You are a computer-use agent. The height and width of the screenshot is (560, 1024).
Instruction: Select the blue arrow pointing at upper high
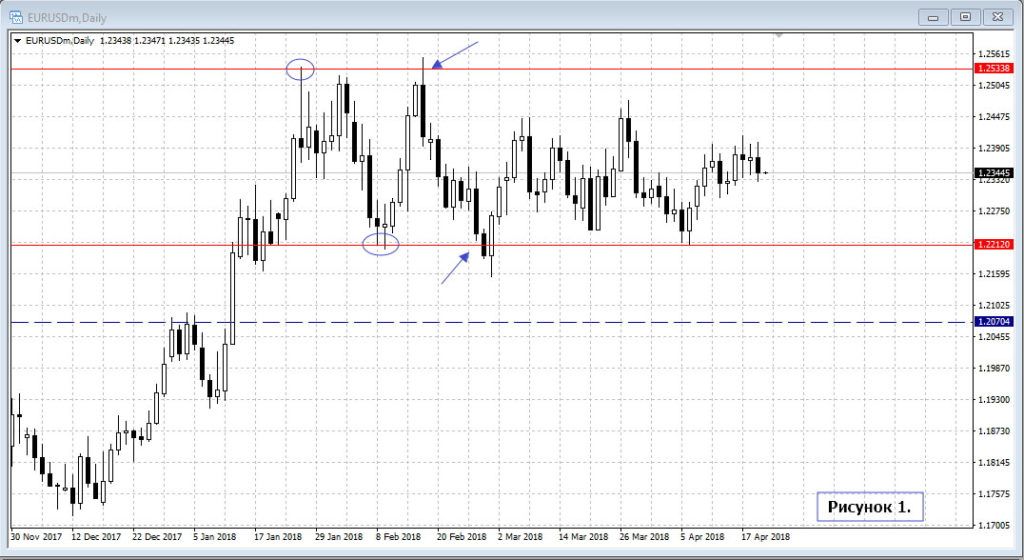click(456, 55)
